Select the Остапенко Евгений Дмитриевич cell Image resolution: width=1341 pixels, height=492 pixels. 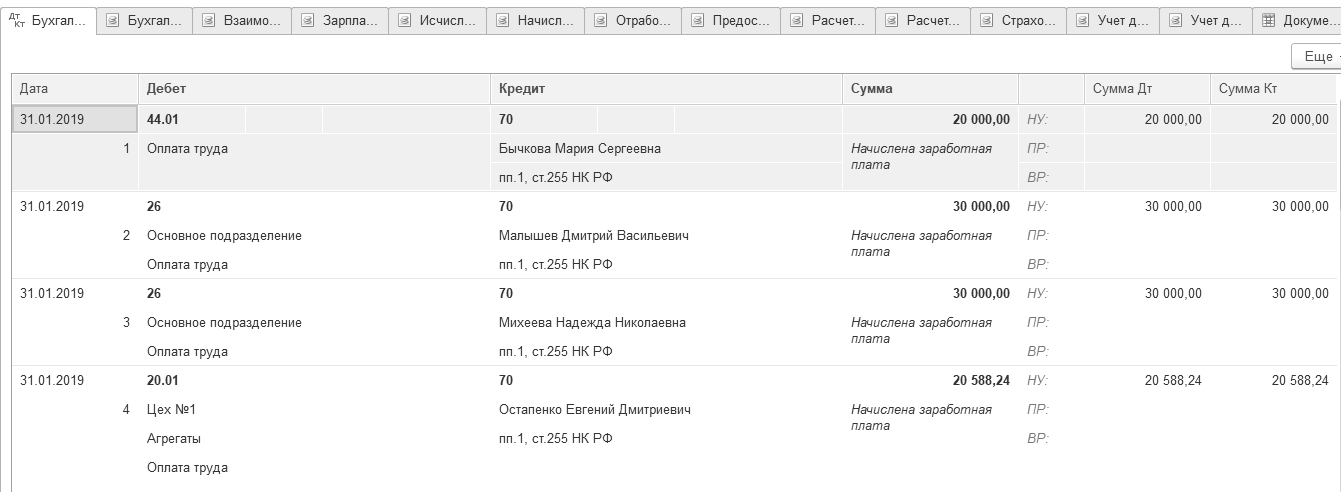click(595, 410)
